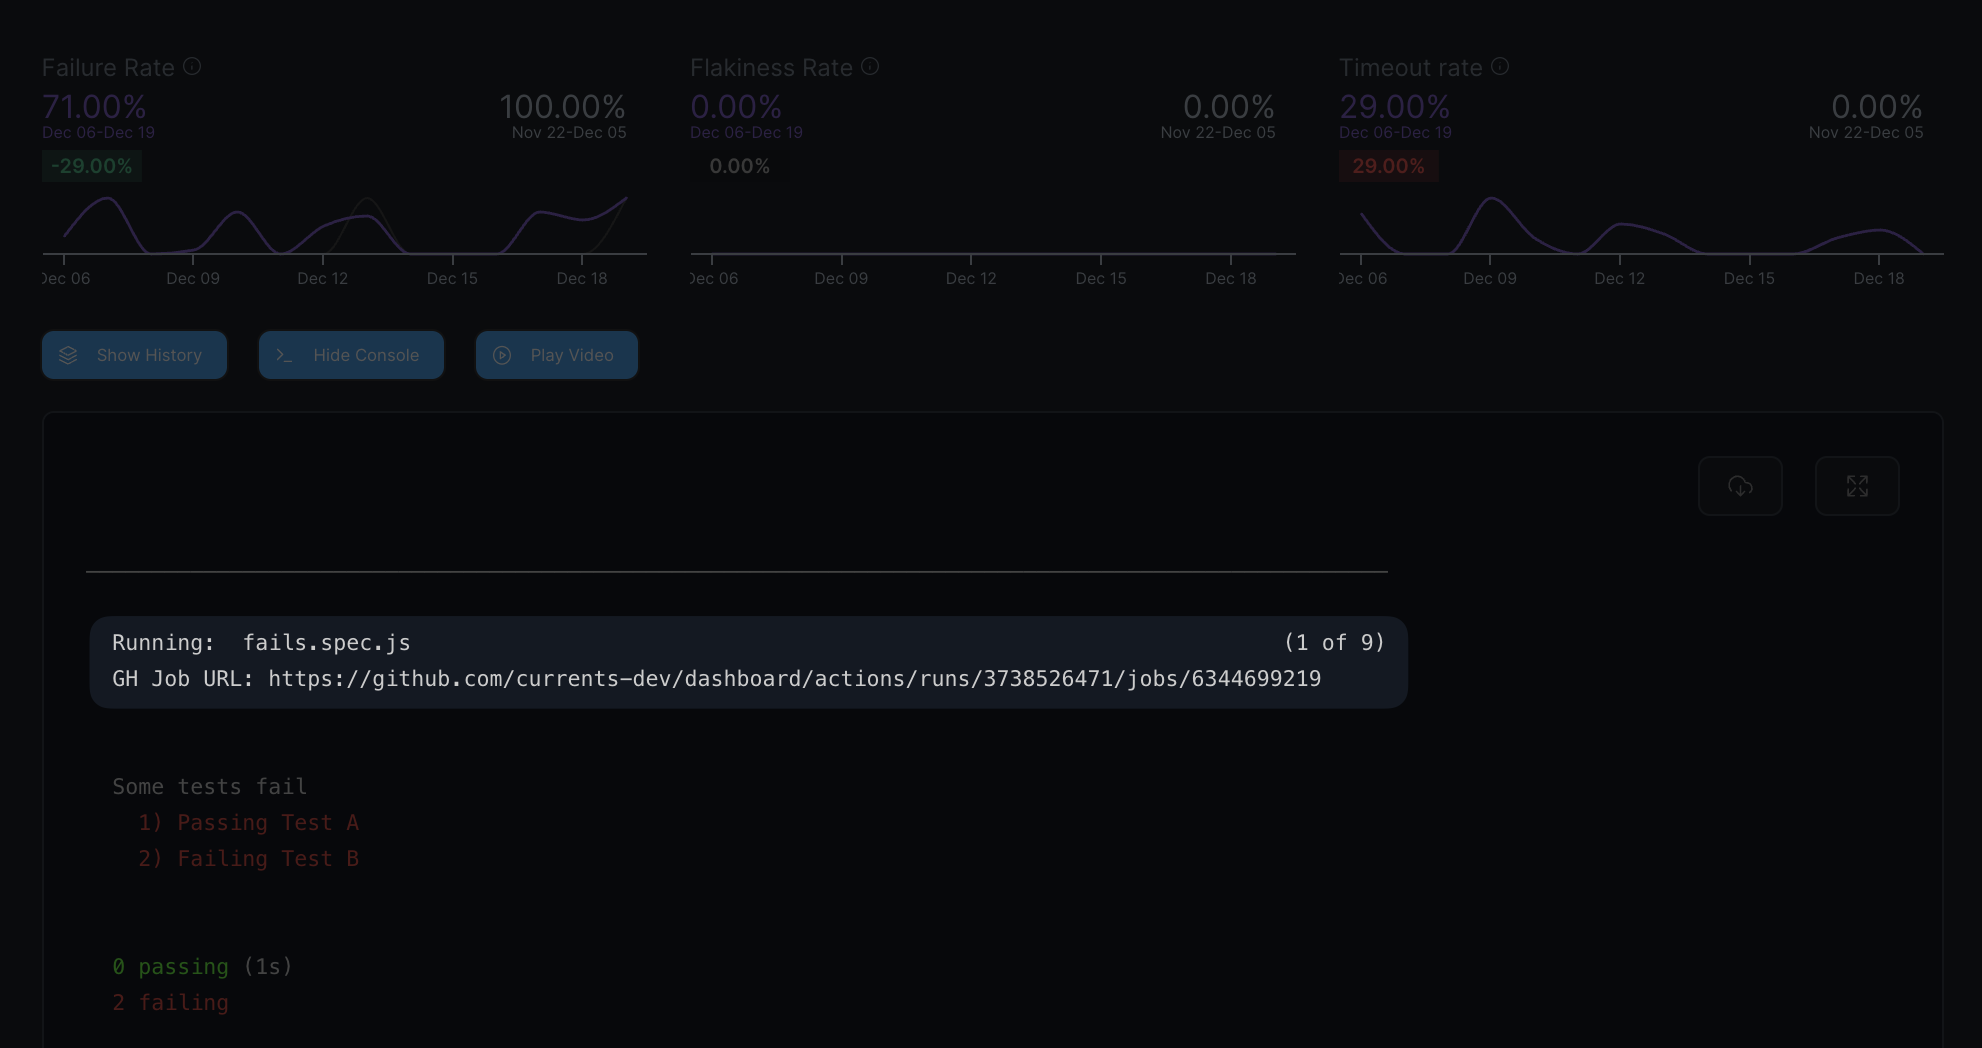Click the Dec 12 marker on Flakiness chart
Screen dimensions: 1982x1048
[x=971, y=278]
